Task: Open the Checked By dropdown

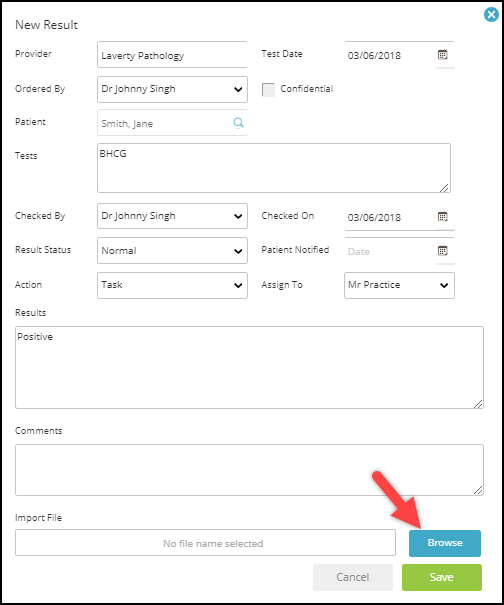Action: tap(173, 216)
